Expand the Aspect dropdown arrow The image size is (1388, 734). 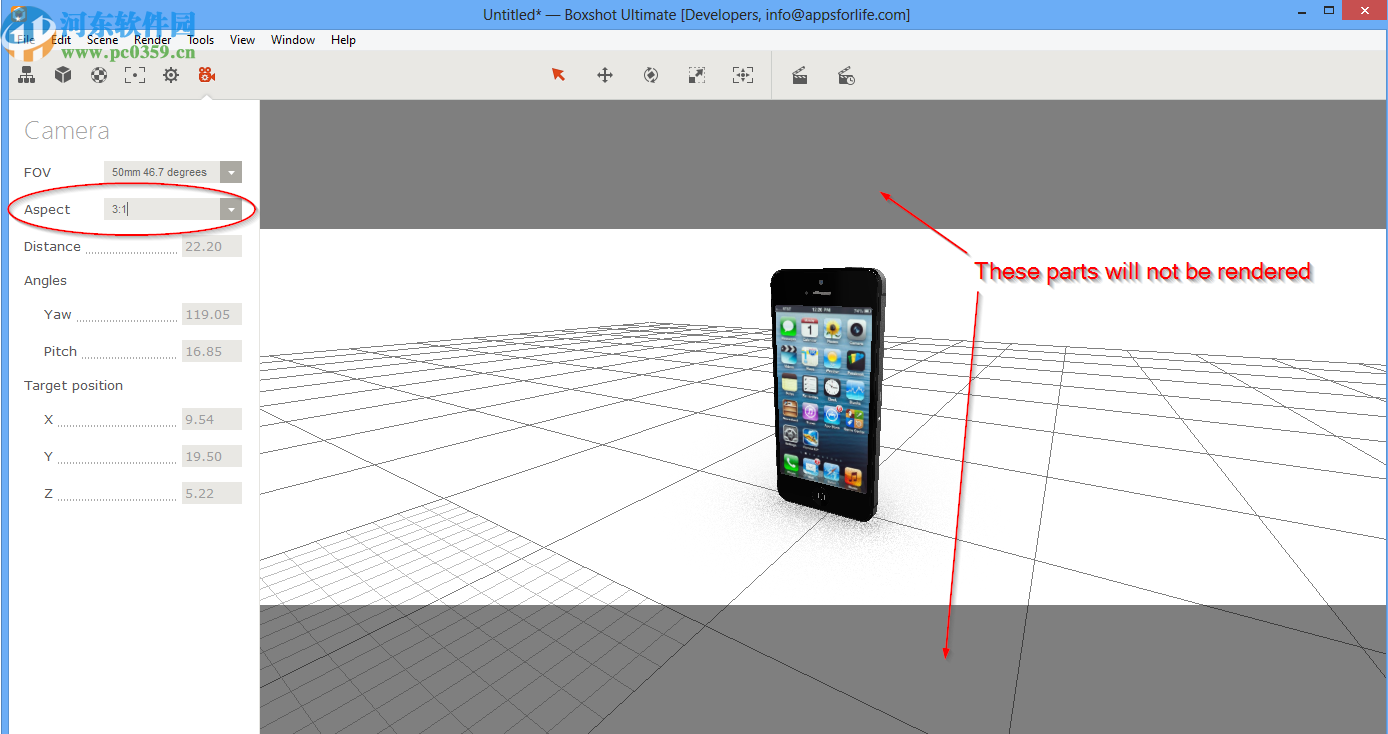pos(231,209)
